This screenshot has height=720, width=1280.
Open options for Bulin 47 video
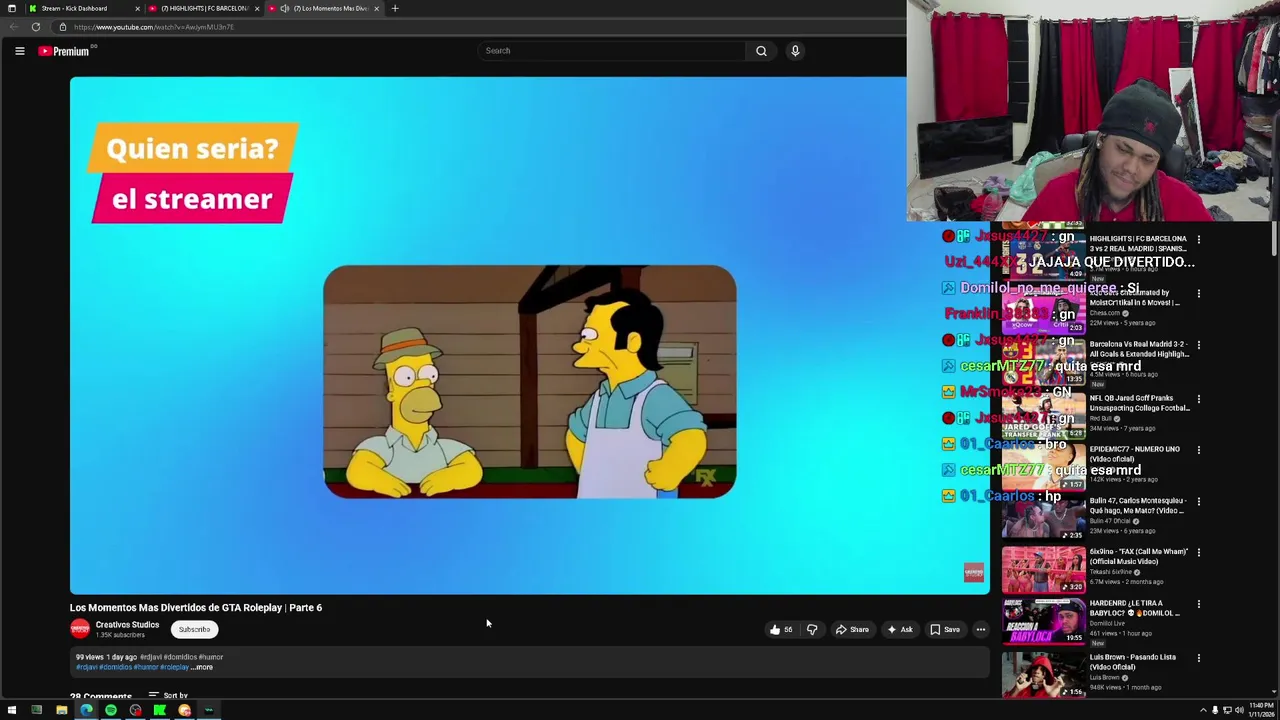click(x=1198, y=502)
